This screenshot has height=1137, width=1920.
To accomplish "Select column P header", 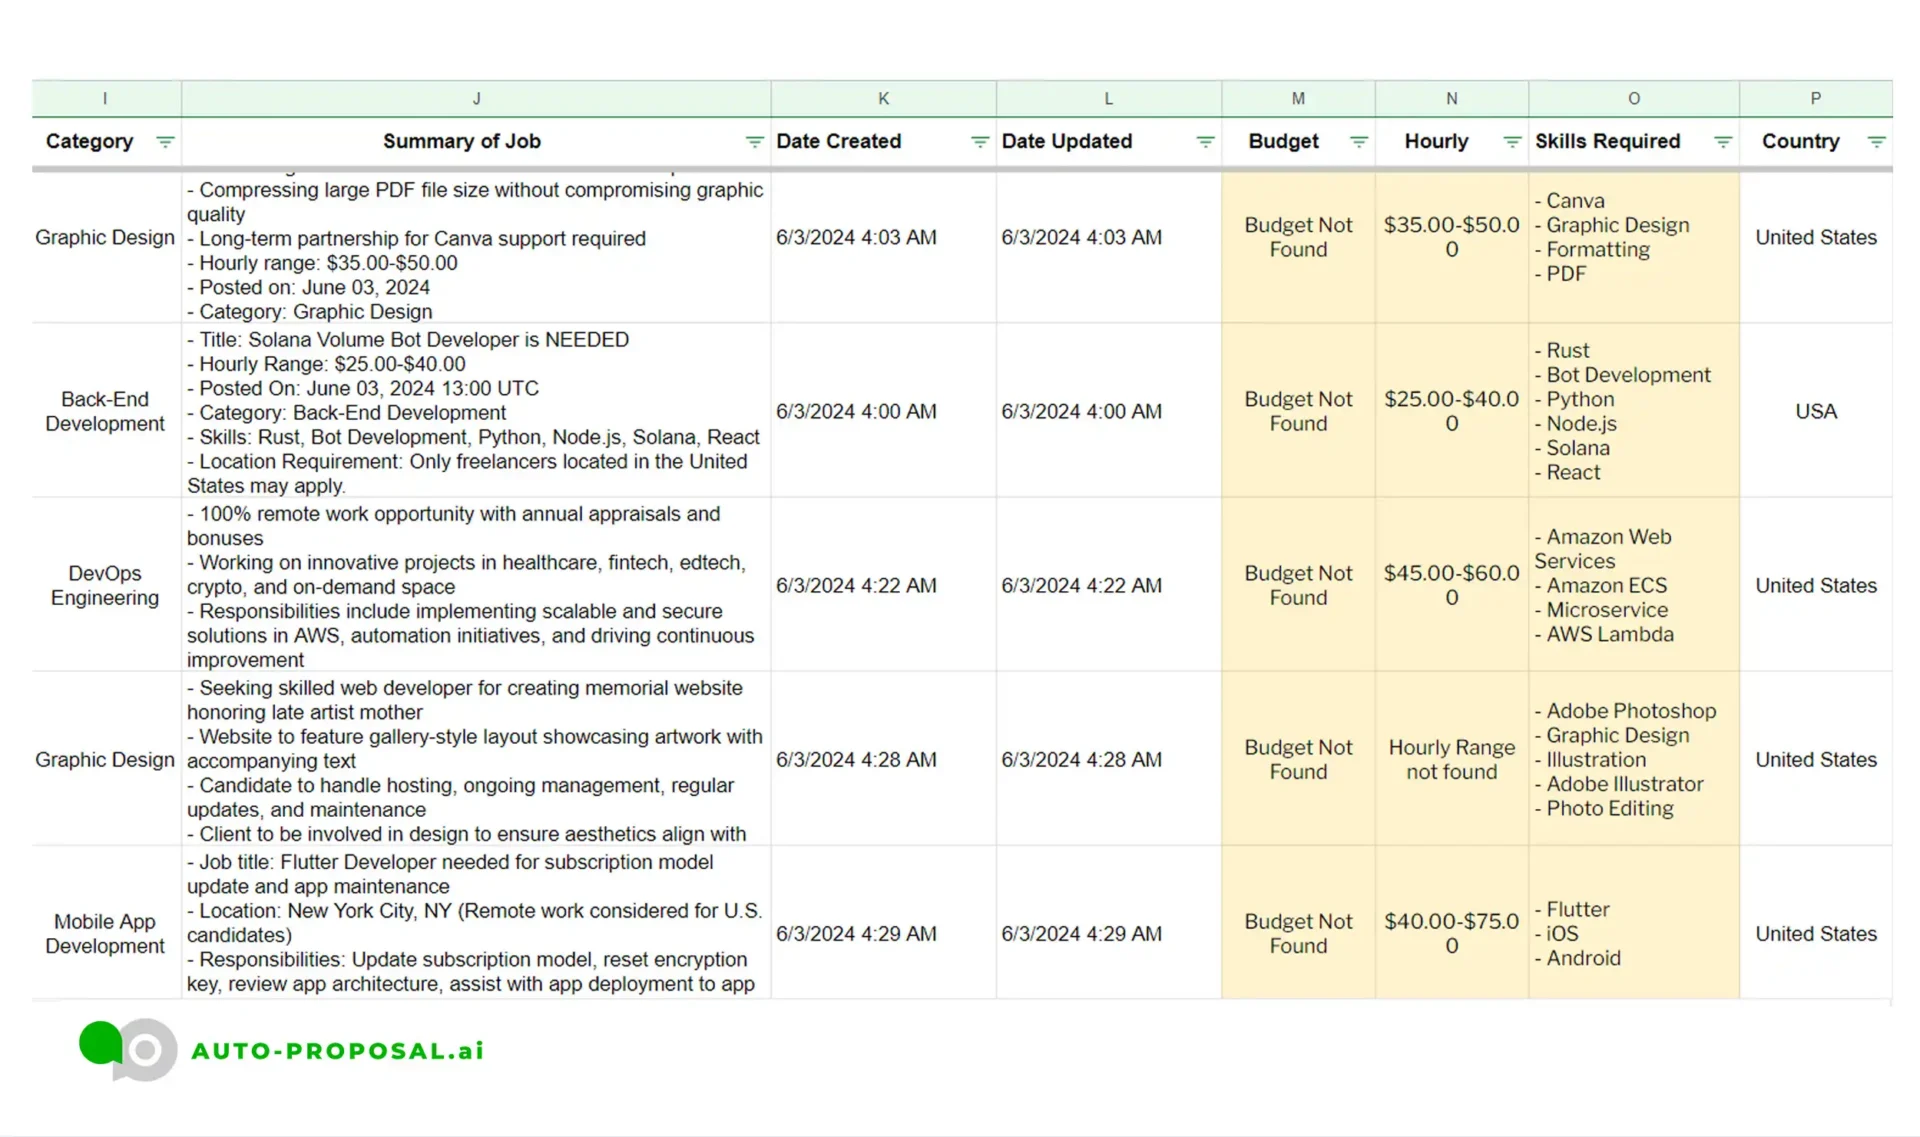I will (x=1815, y=99).
